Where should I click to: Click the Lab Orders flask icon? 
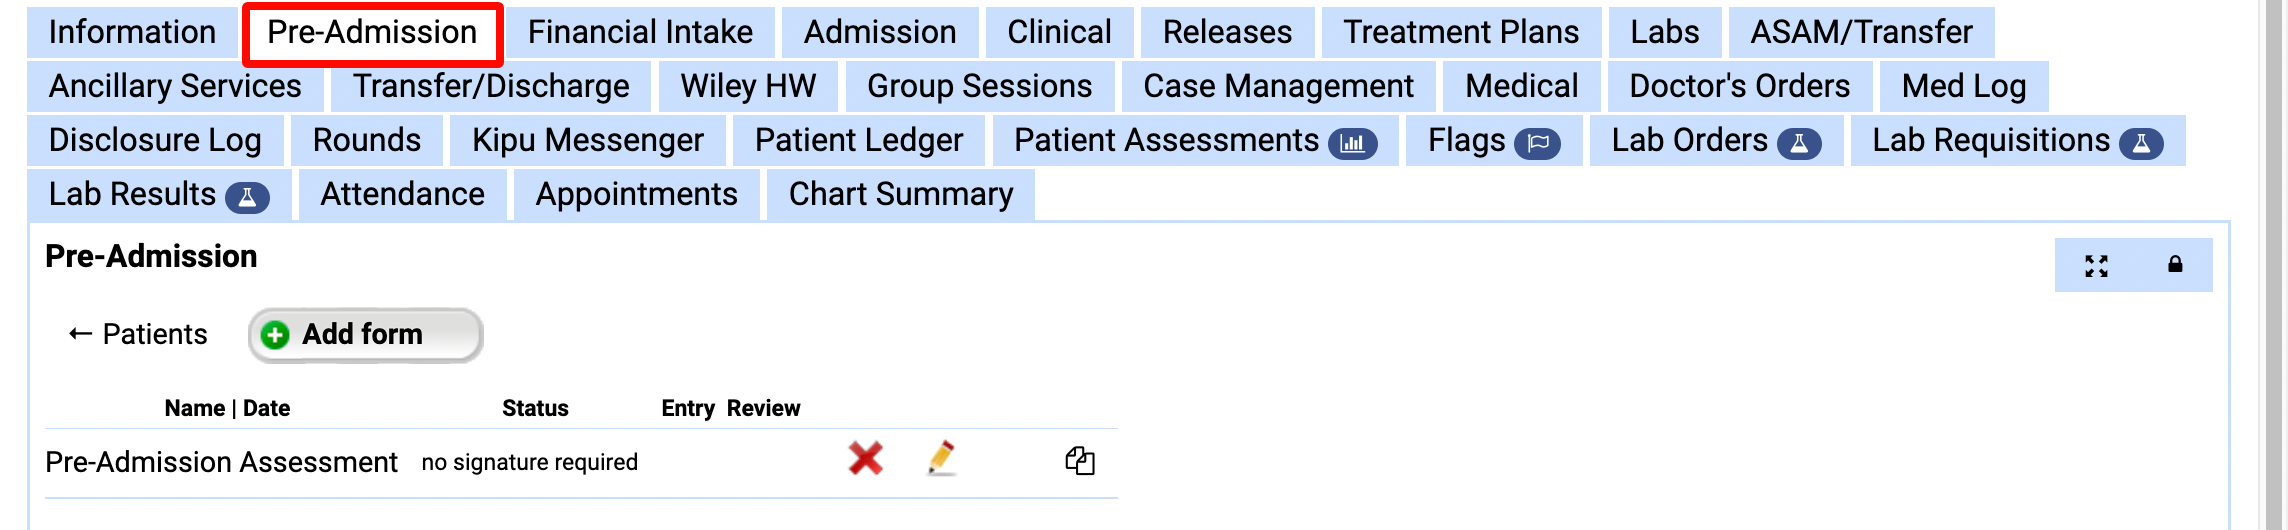(1798, 143)
